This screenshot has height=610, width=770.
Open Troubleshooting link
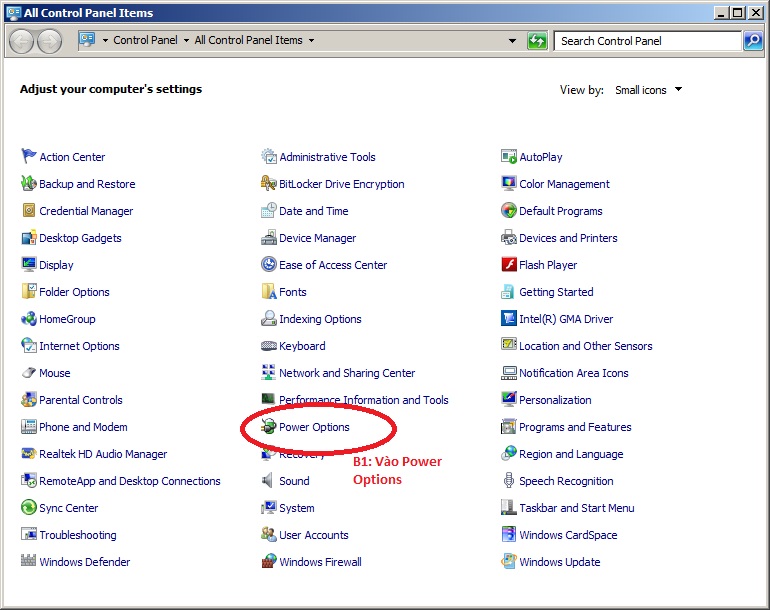[x=78, y=535]
